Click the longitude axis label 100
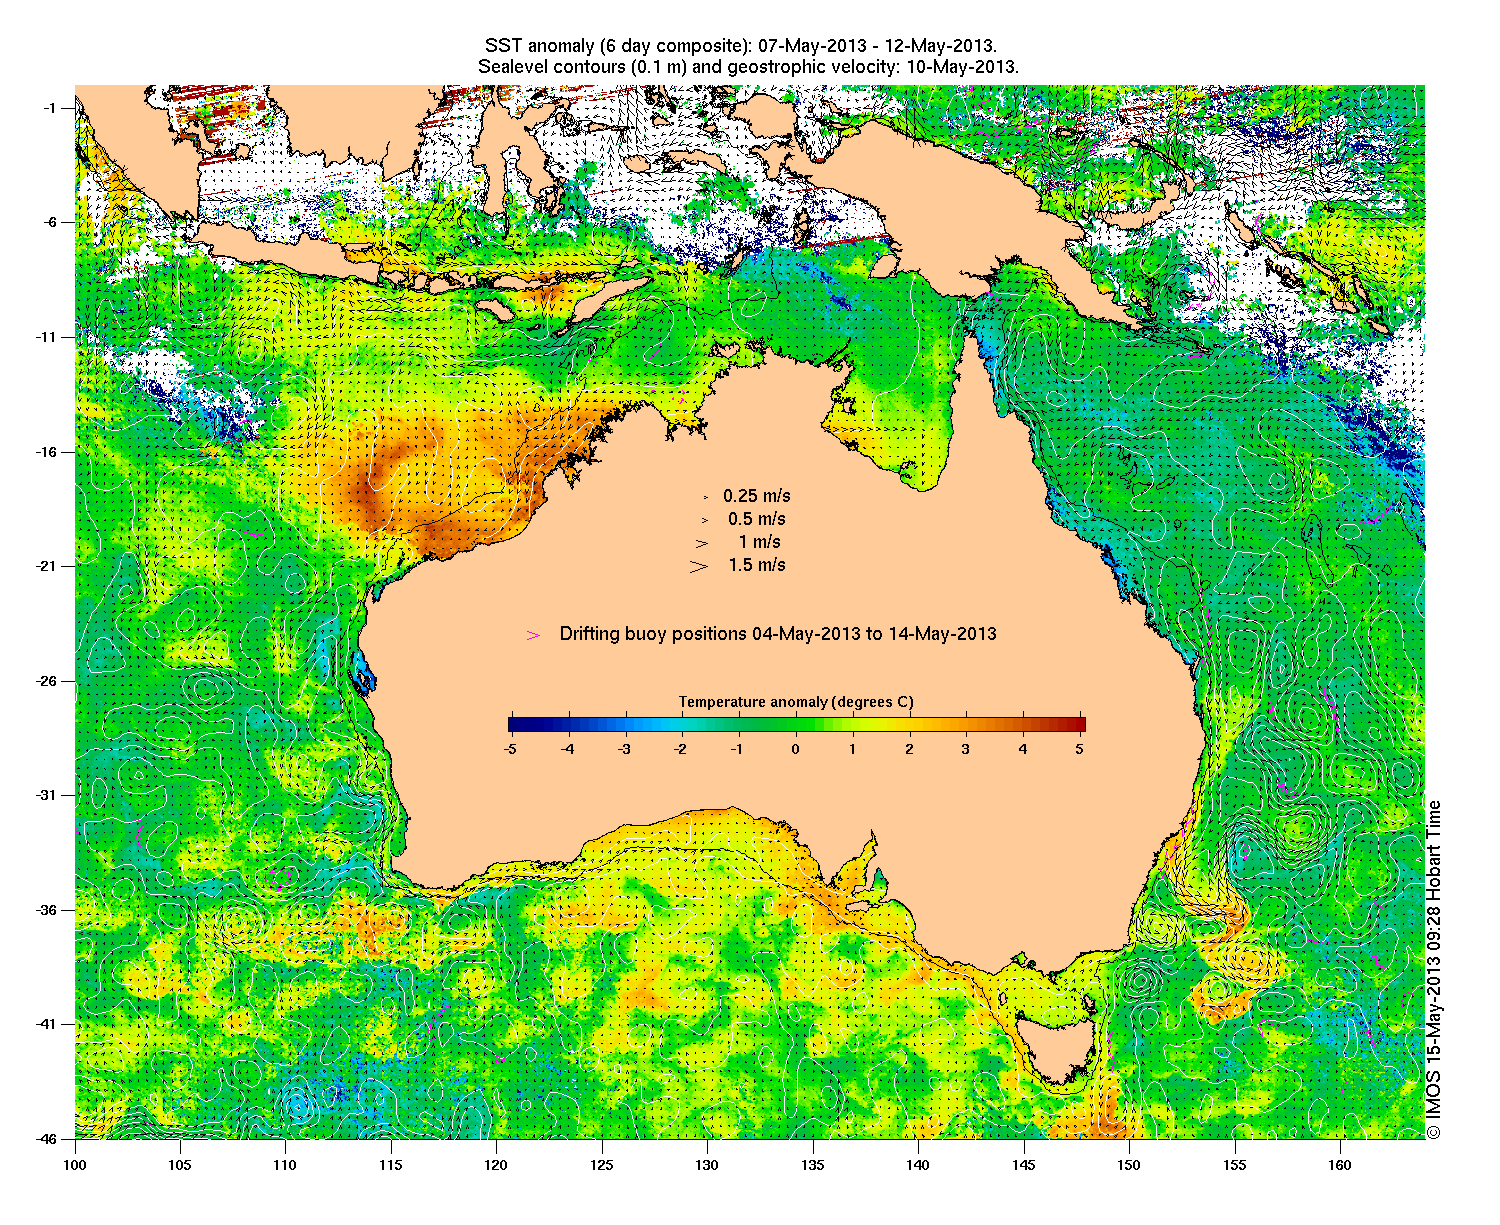This screenshot has width=1500, height=1225. tap(75, 1165)
